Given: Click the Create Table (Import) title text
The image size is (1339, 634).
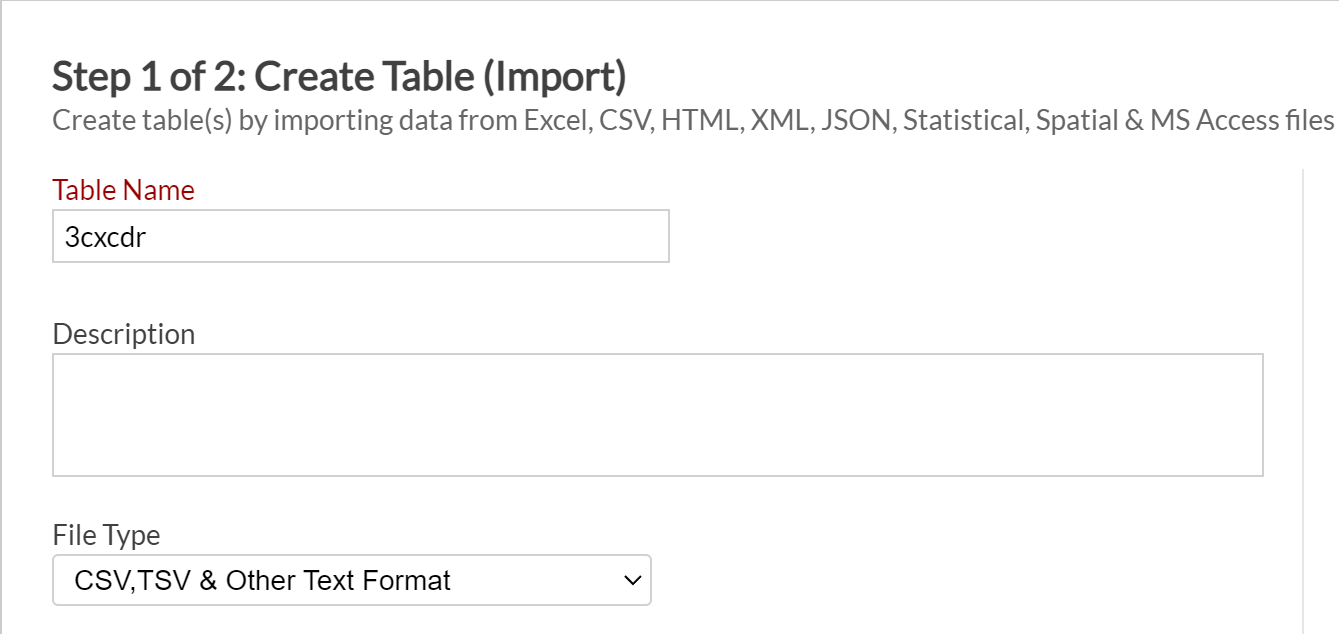Looking at the screenshot, I should click(x=441, y=76).
